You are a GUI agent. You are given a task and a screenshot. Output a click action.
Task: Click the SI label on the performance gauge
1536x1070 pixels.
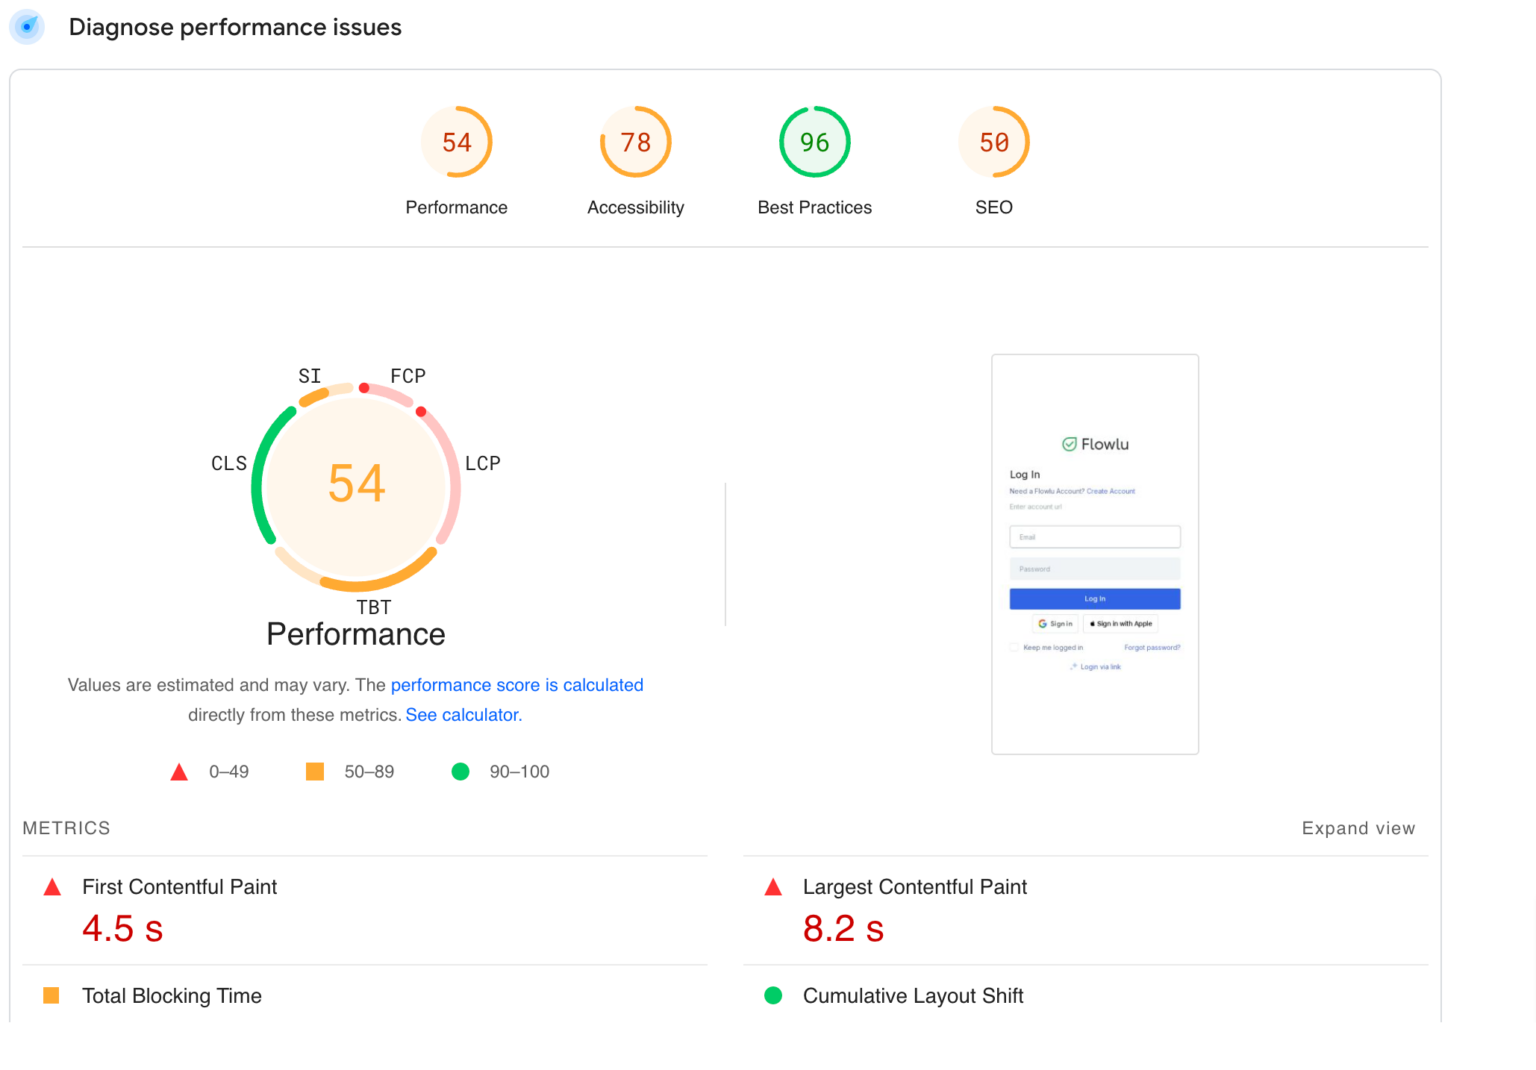(x=310, y=376)
